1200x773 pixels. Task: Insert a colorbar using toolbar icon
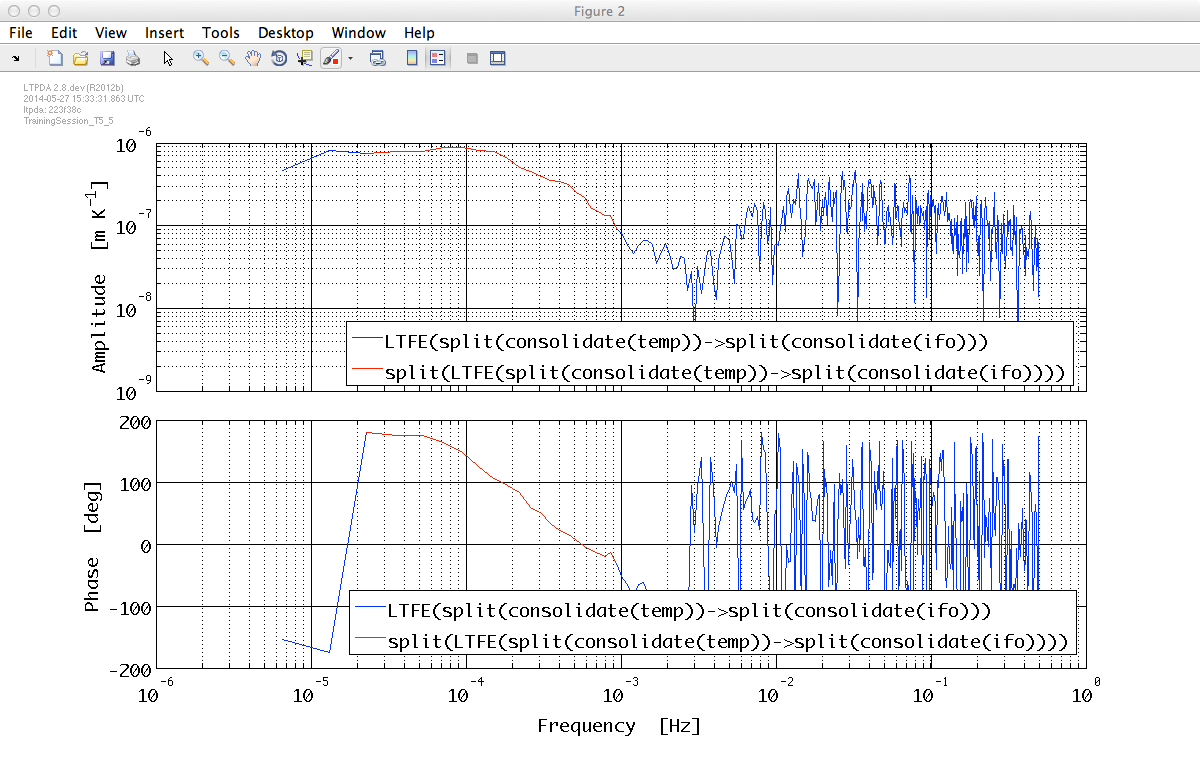pyautogui.click(x=412, y=58)
